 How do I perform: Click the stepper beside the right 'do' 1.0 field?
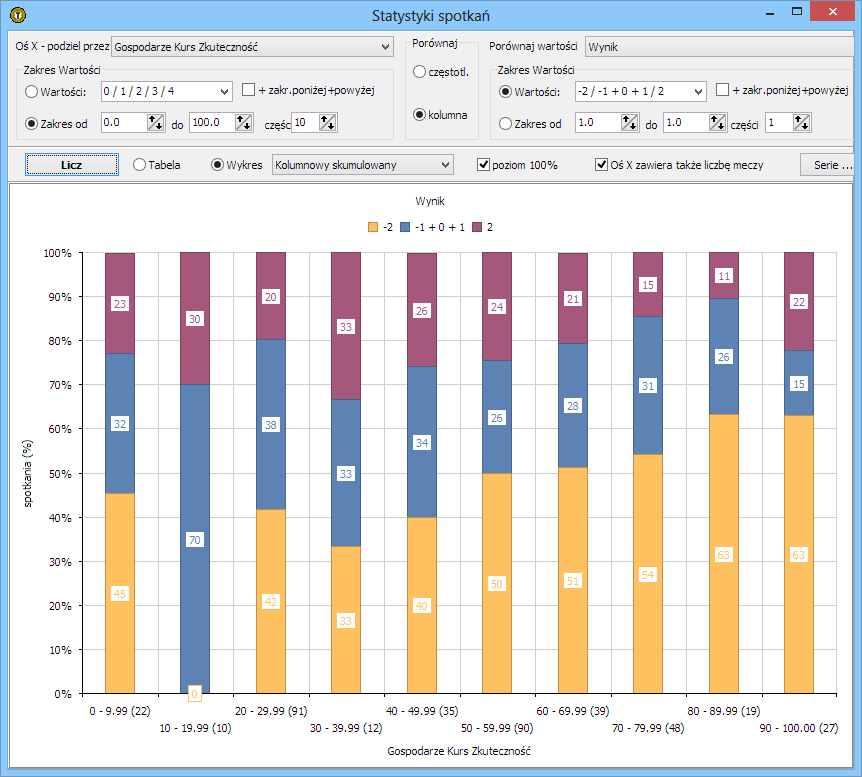click(717, 123)
